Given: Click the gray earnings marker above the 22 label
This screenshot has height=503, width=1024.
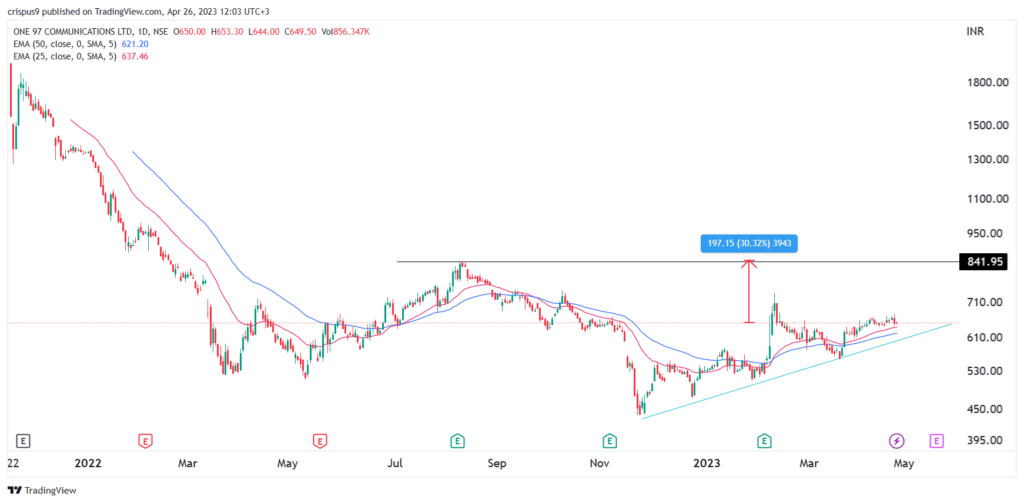Looking at the screenshot, I should pos(24,441).
